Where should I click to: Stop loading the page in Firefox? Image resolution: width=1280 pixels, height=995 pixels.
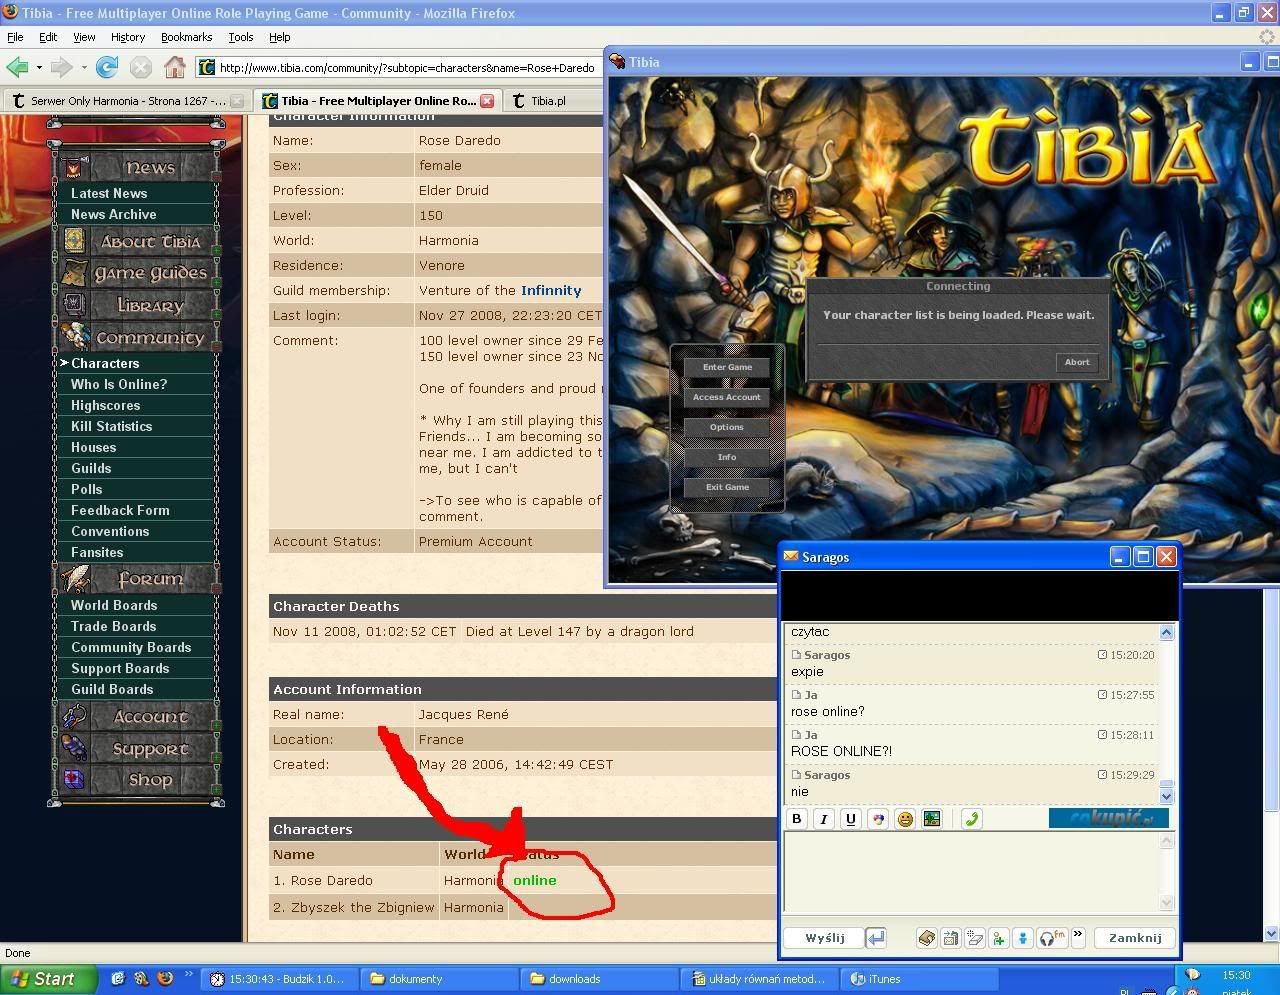tap(141, 67)
